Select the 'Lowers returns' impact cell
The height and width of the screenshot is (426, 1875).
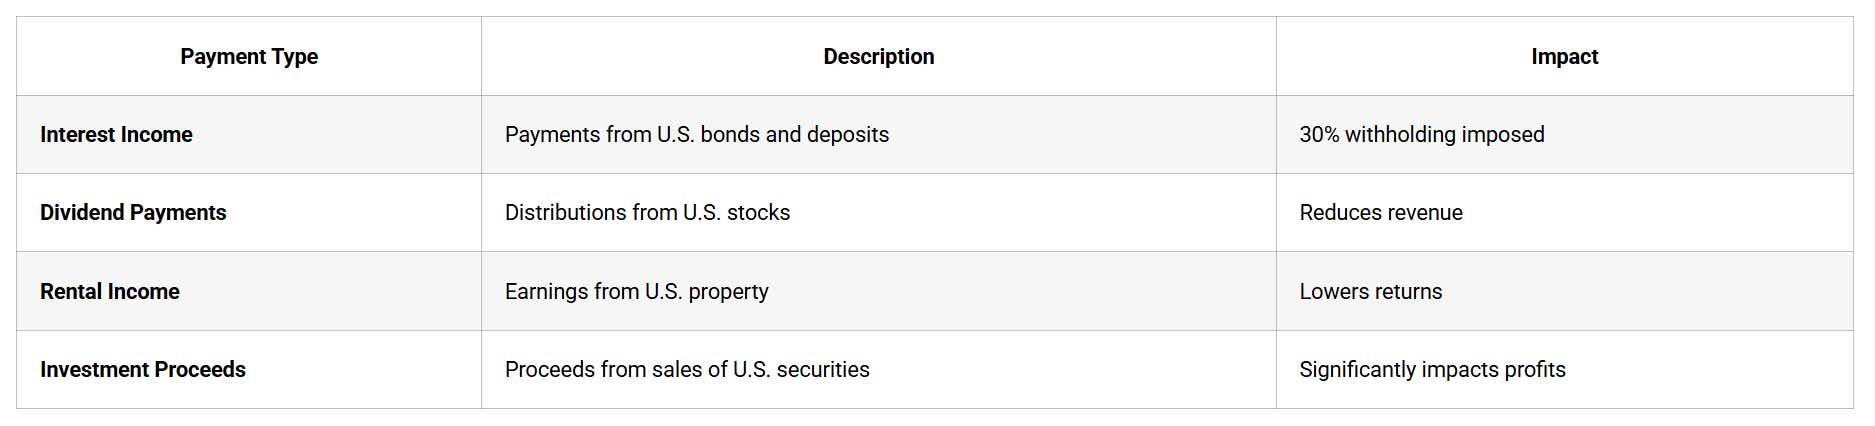tap(1370, 292)
